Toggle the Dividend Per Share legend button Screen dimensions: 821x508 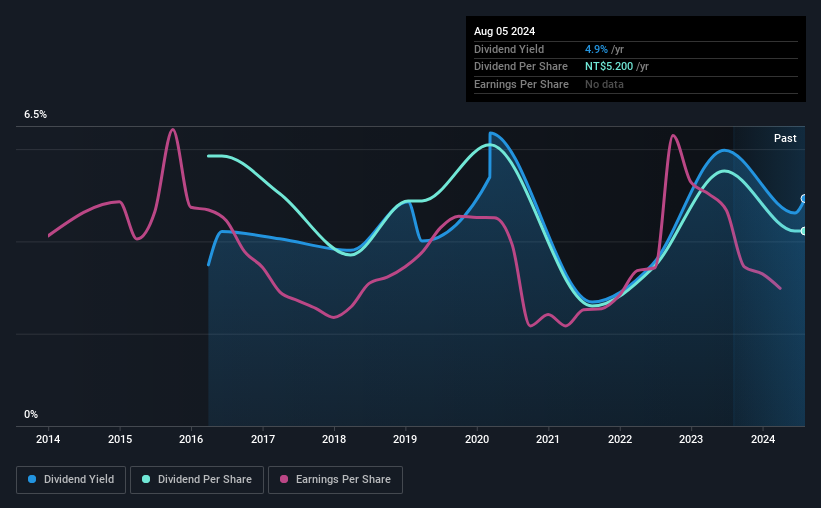click(x=197, y=480)
